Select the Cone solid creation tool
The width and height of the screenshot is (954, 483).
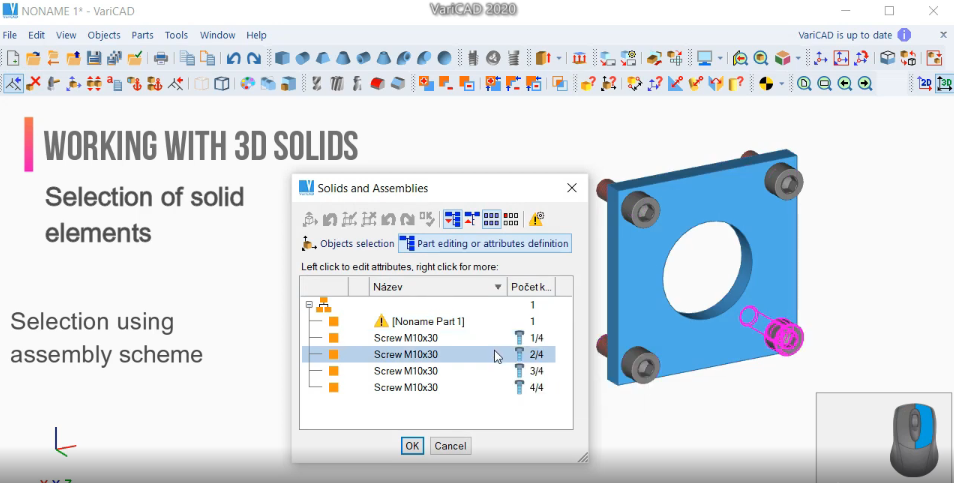click(x=343, y=58)
